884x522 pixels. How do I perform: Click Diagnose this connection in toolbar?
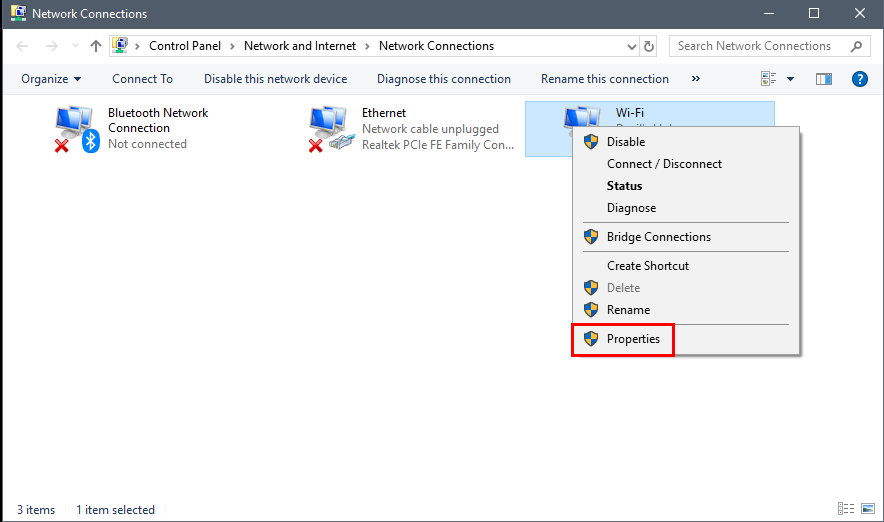(444, 79)
